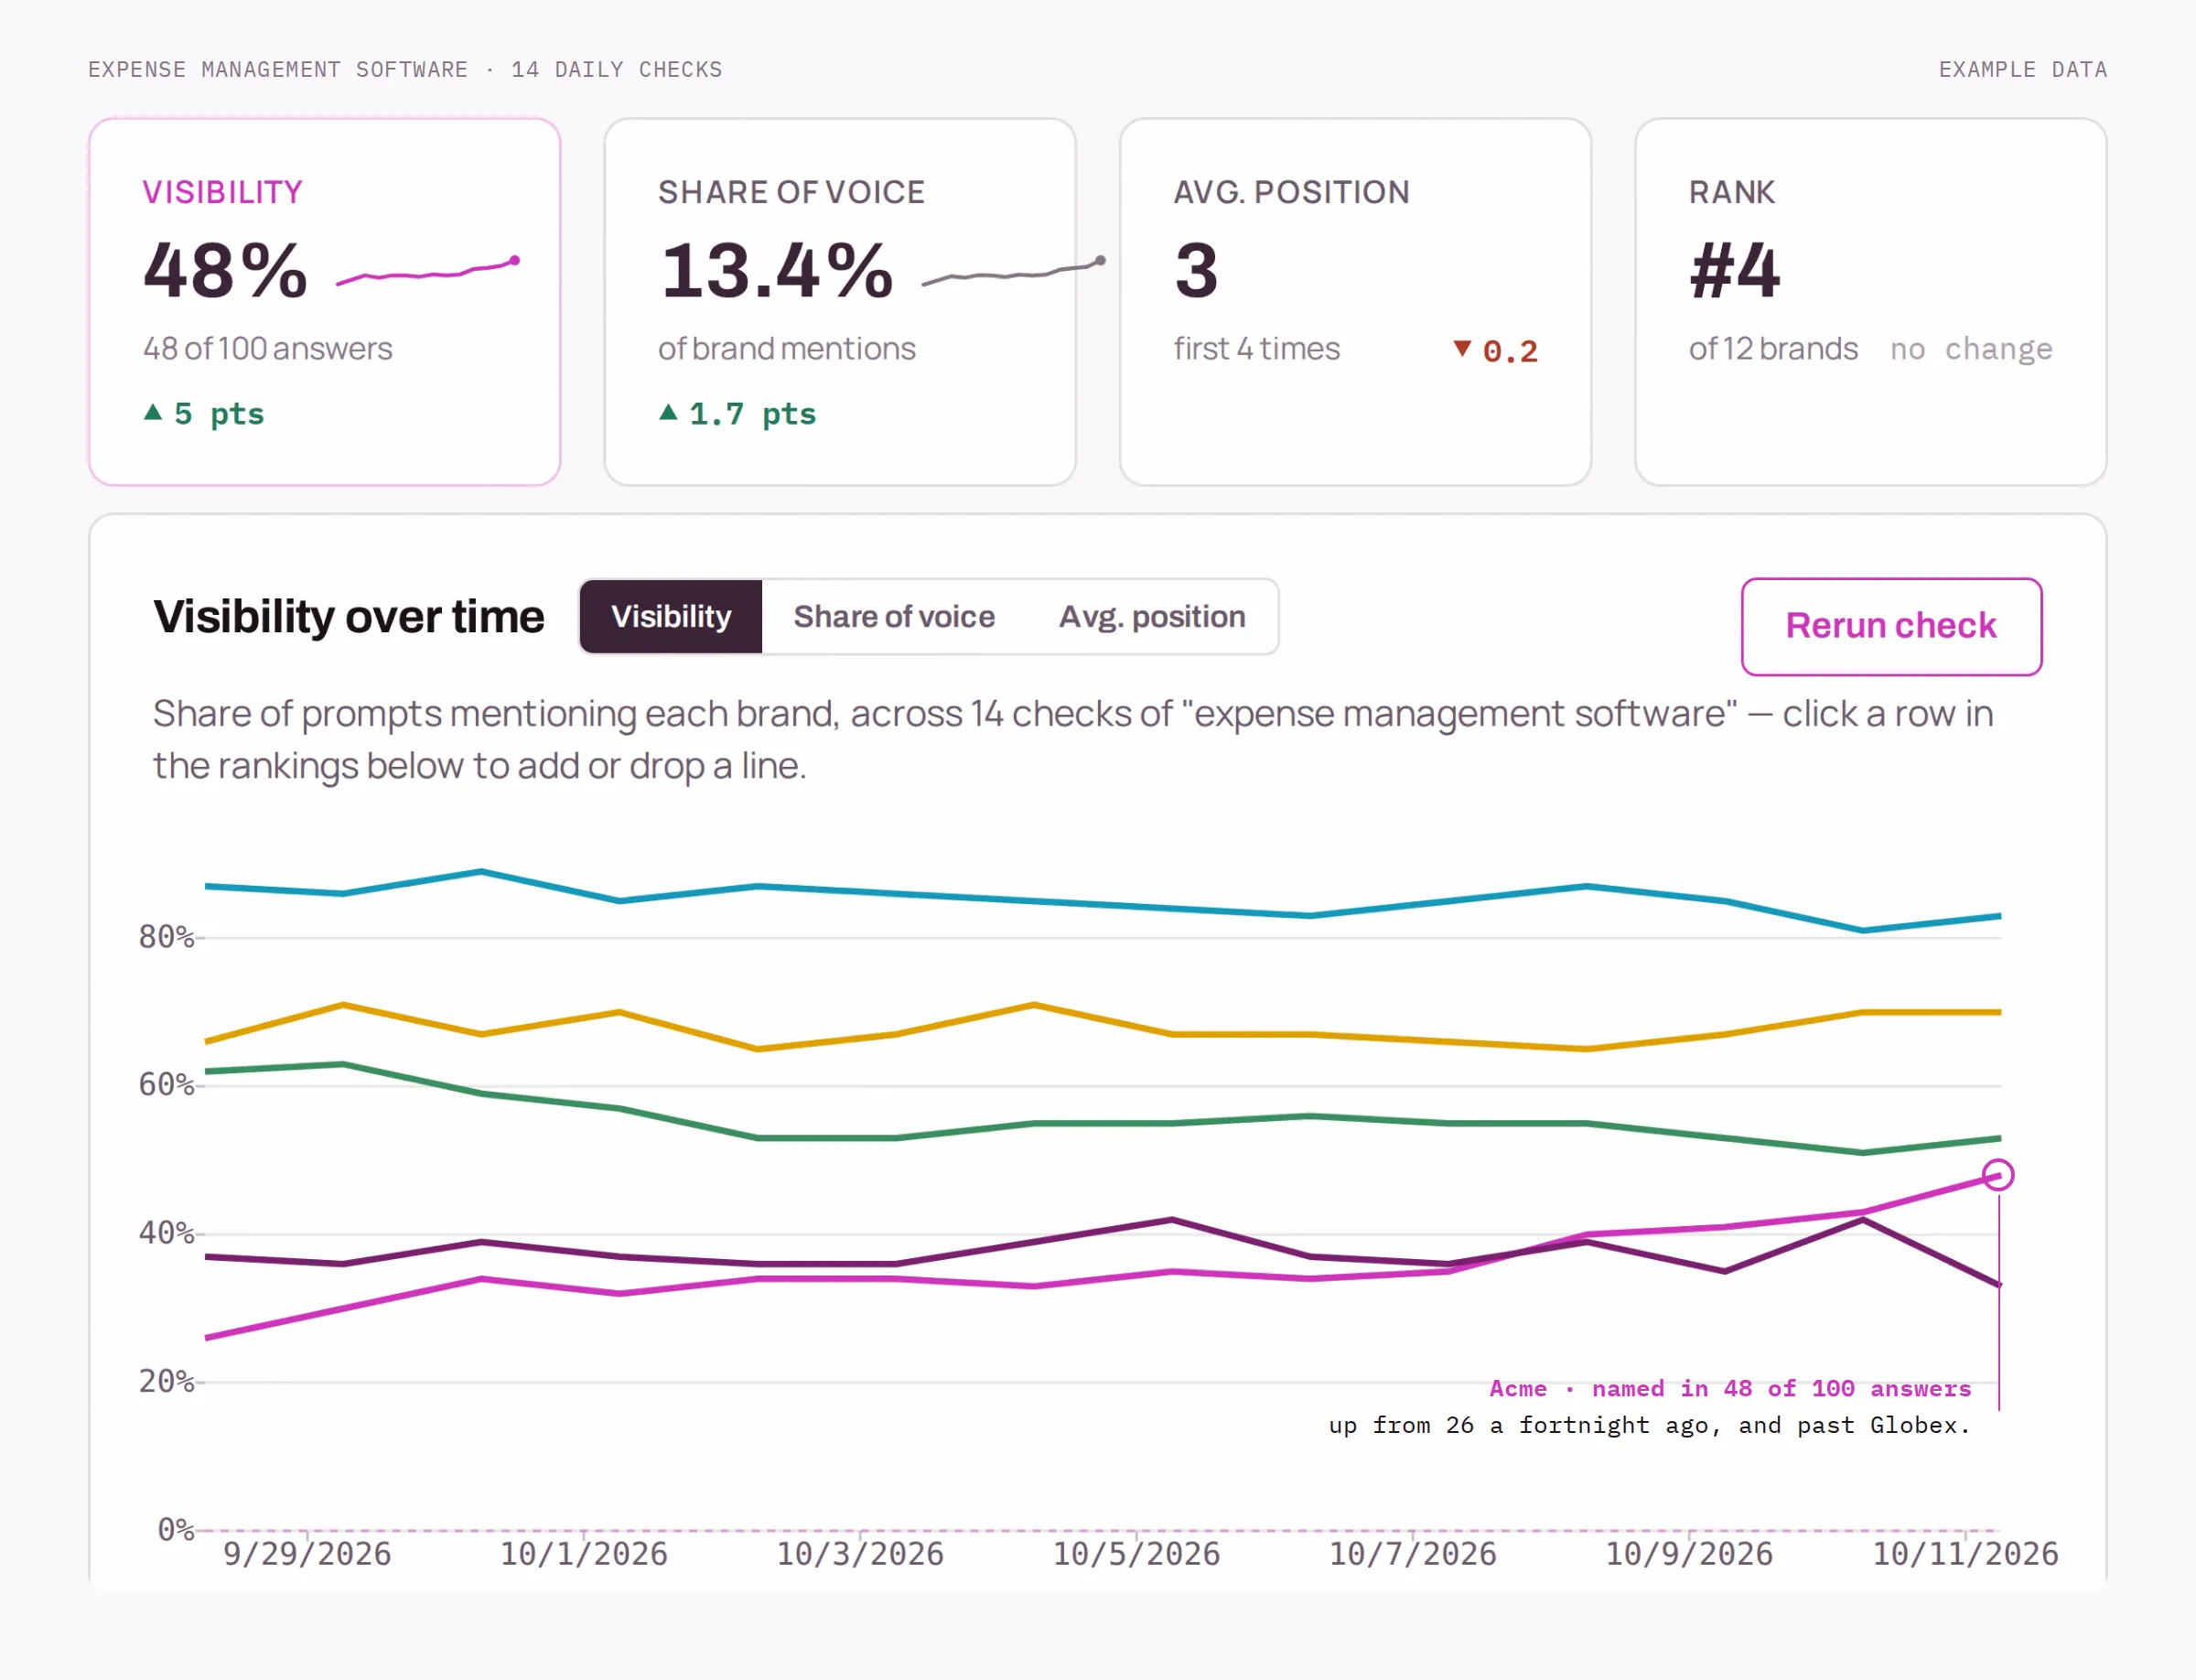Click the Visibility card sparkline
2196x1680 pixels.
tap(428, 272)
